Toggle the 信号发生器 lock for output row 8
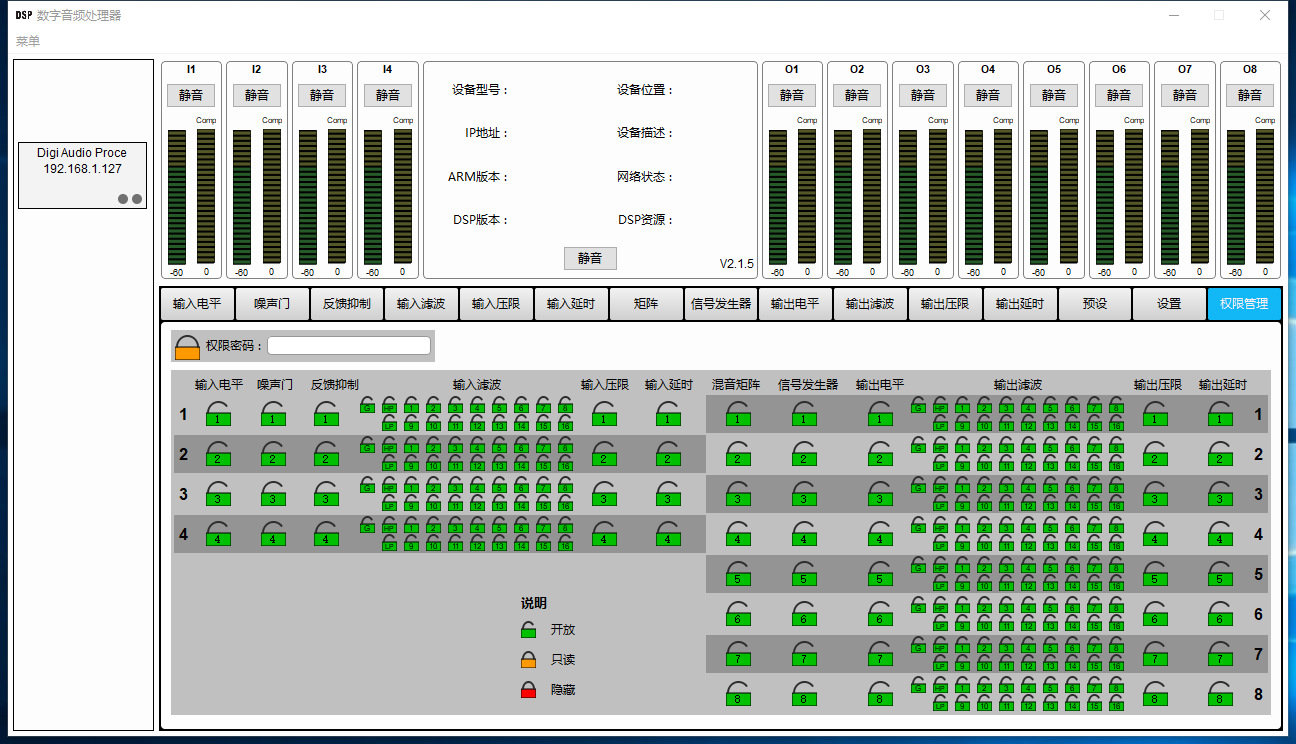This screenshot has width=1296, height=744. [805, 694]
